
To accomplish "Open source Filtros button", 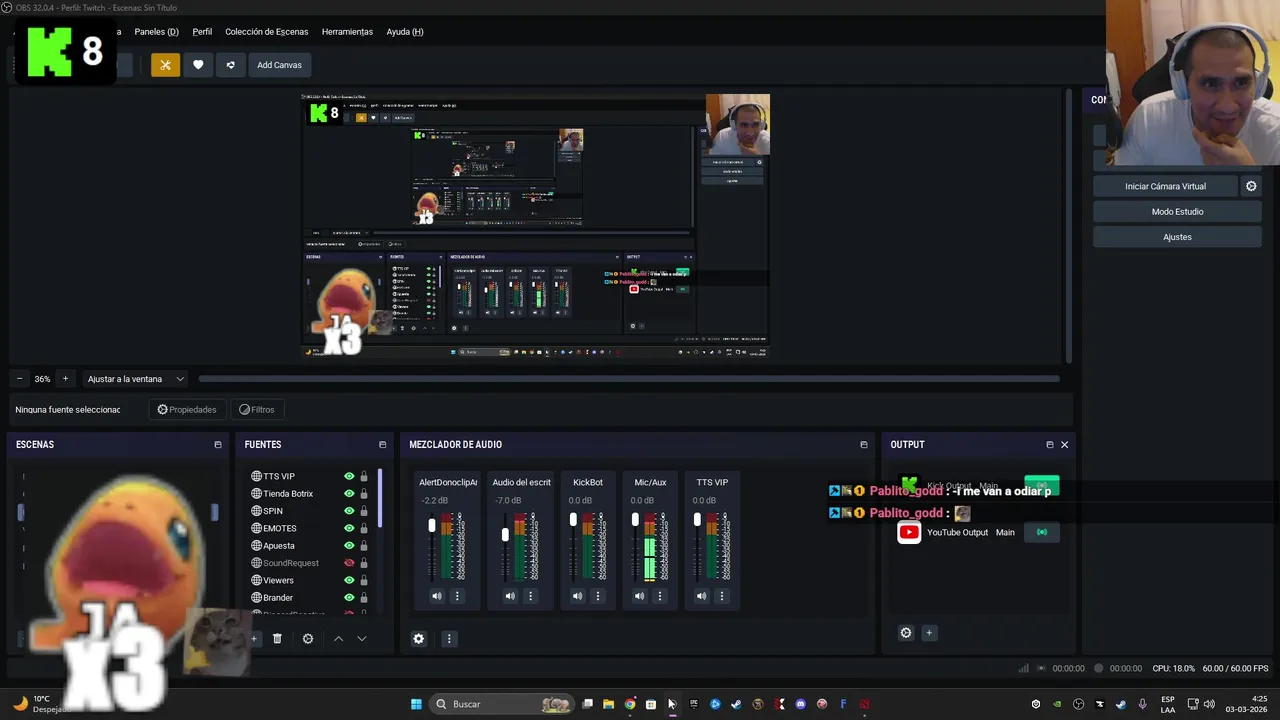I will (x=257, y=410).
